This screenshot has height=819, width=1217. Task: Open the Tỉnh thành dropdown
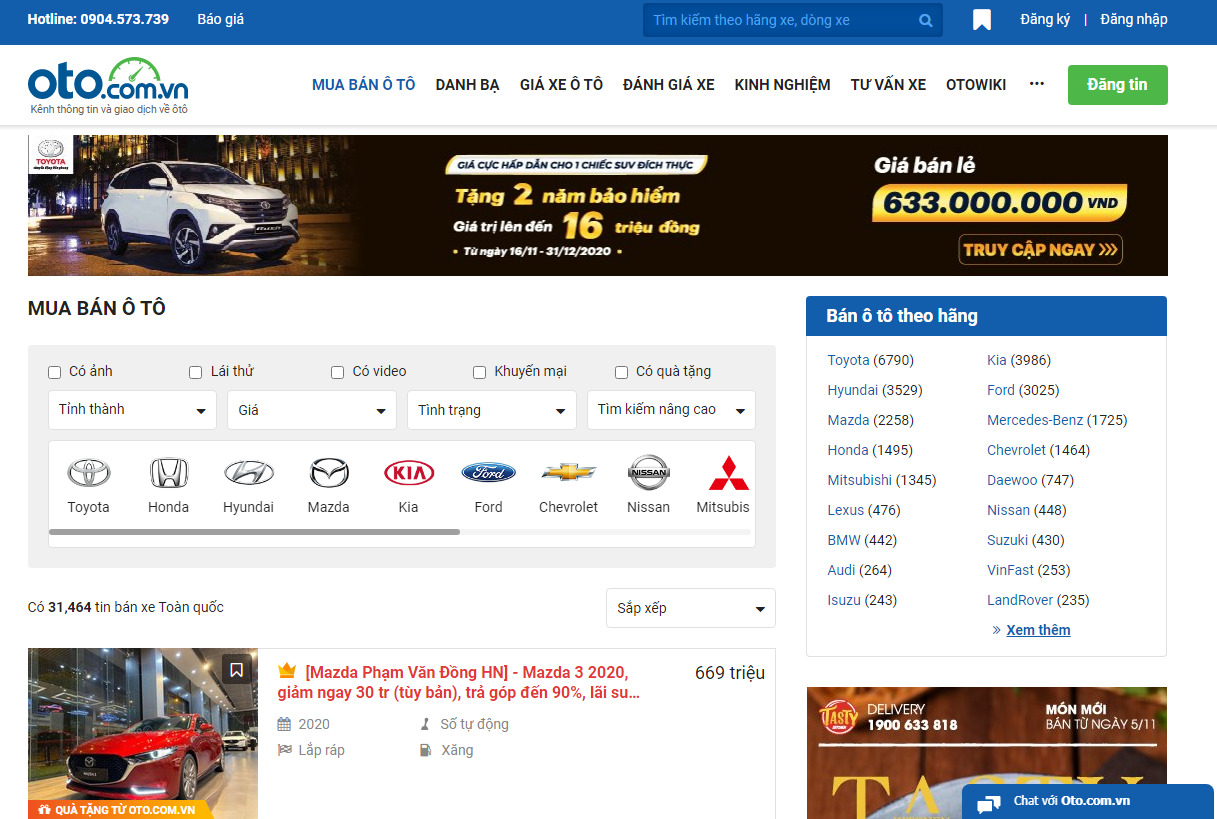132,410
